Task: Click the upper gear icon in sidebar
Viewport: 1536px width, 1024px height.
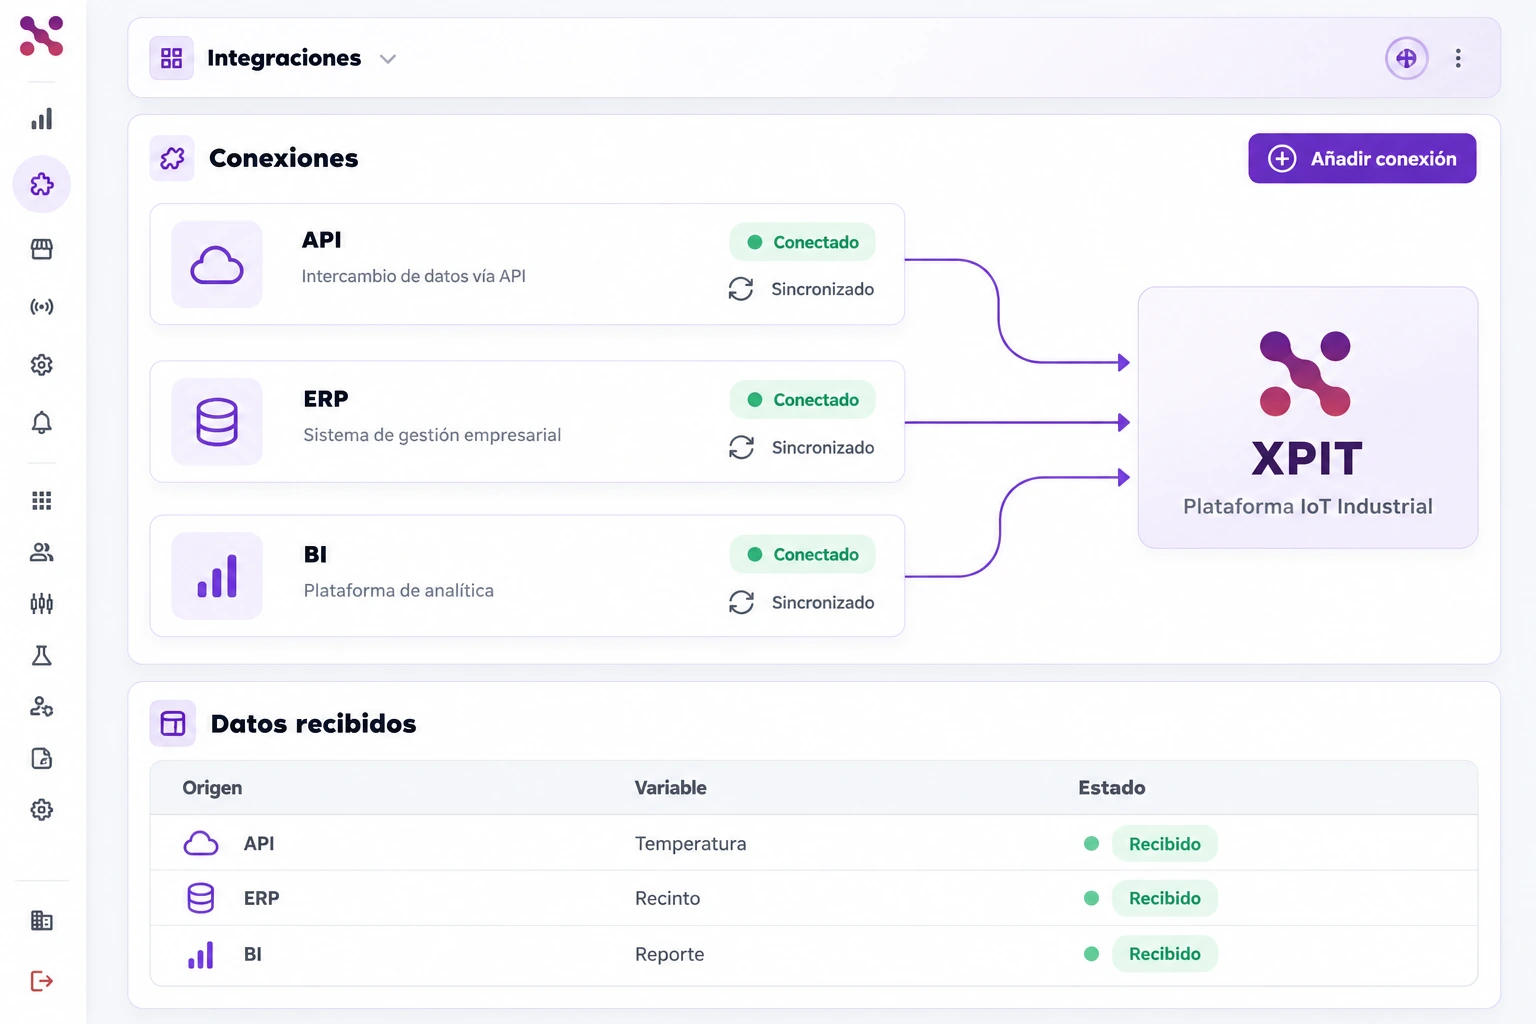Action: (41, 365)
